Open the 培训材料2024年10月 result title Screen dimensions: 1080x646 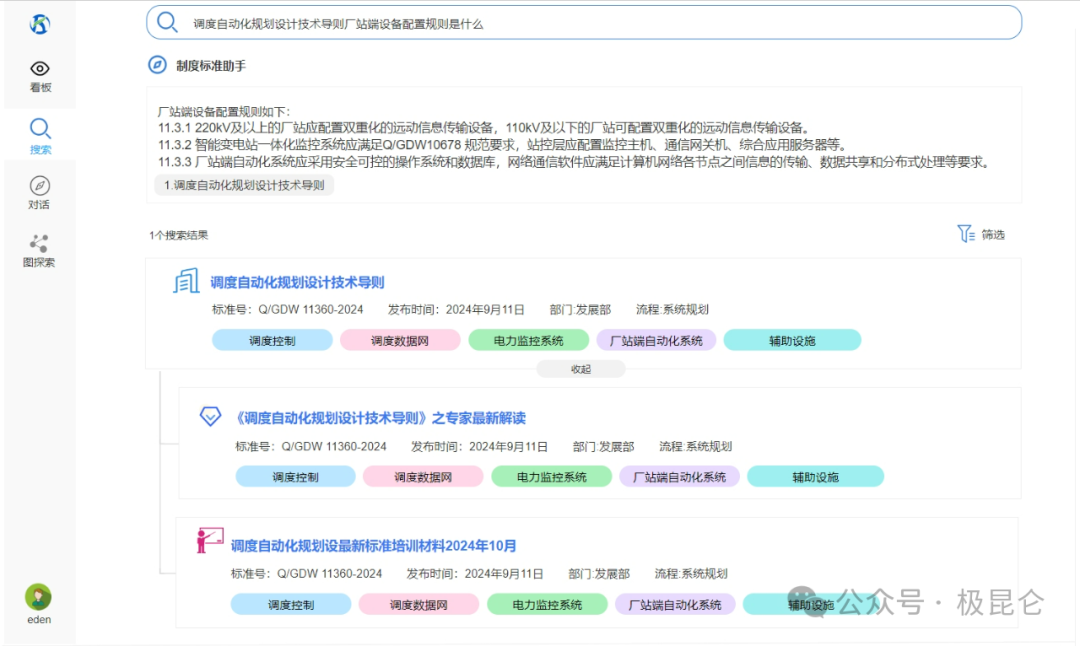[373, 546]
